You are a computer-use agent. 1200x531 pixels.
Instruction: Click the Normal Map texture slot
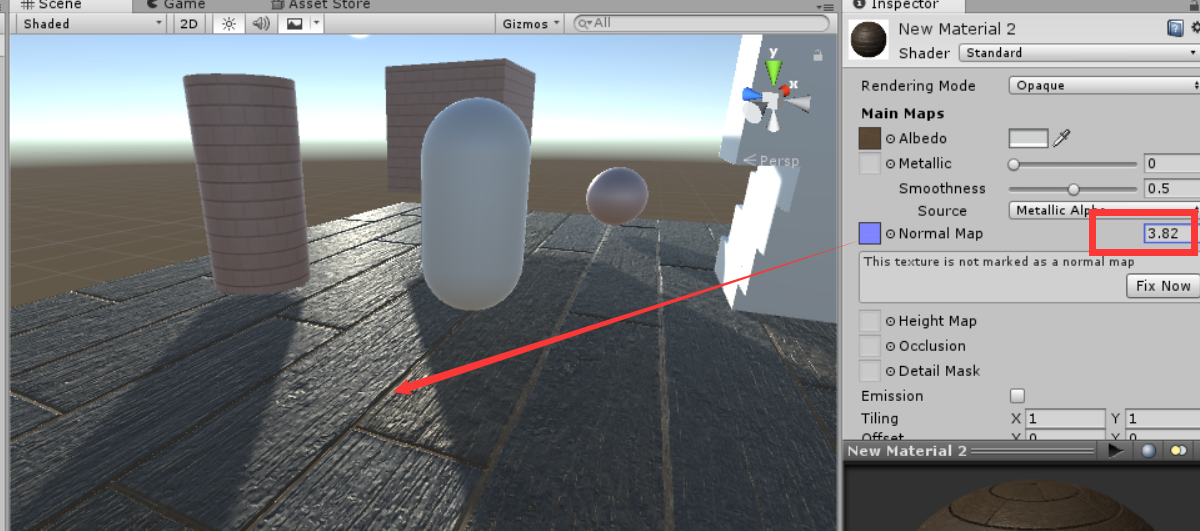tap(870, 234)
